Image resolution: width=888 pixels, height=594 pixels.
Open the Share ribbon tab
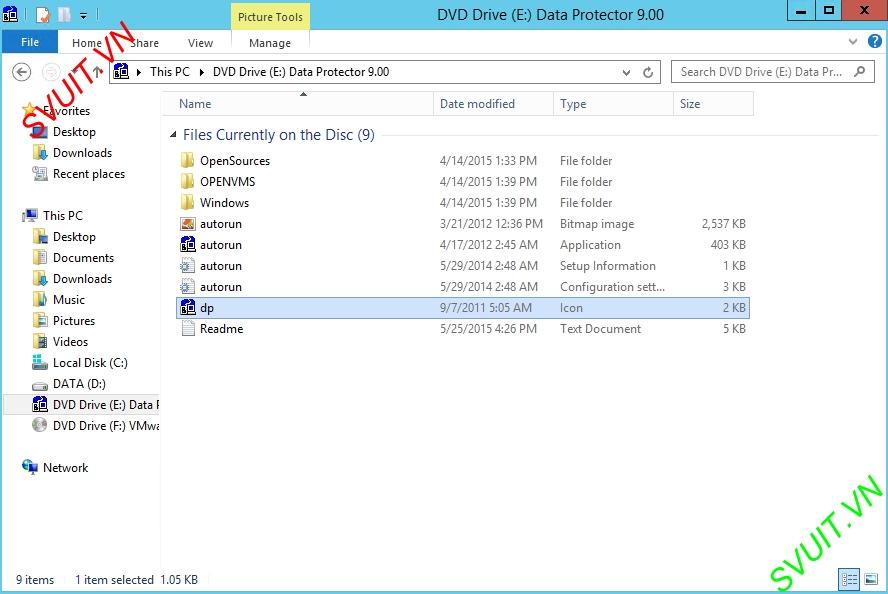click(144, 42)
